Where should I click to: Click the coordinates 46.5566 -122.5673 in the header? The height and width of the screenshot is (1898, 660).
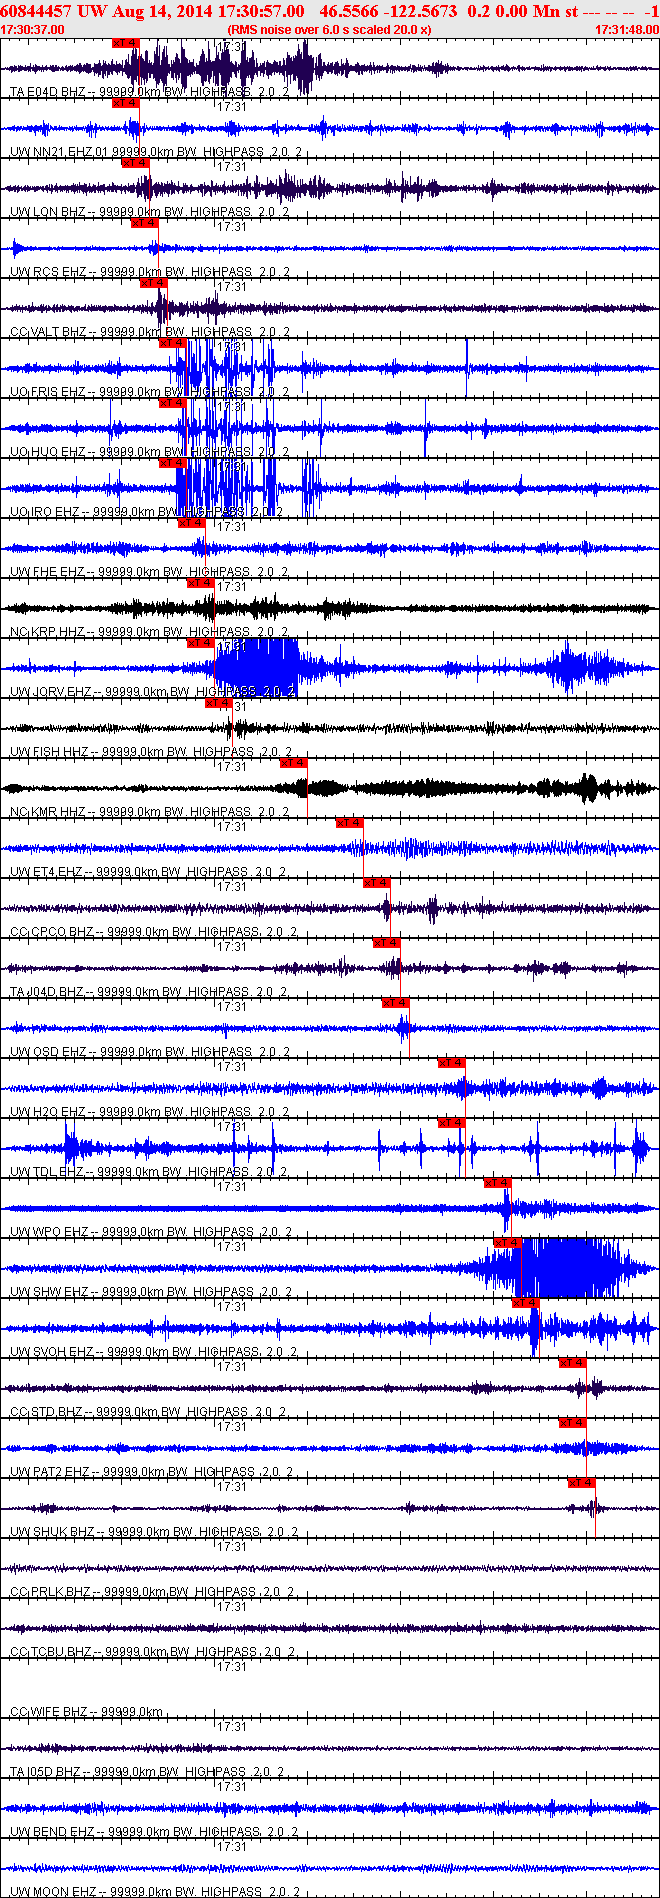[389, 11]
